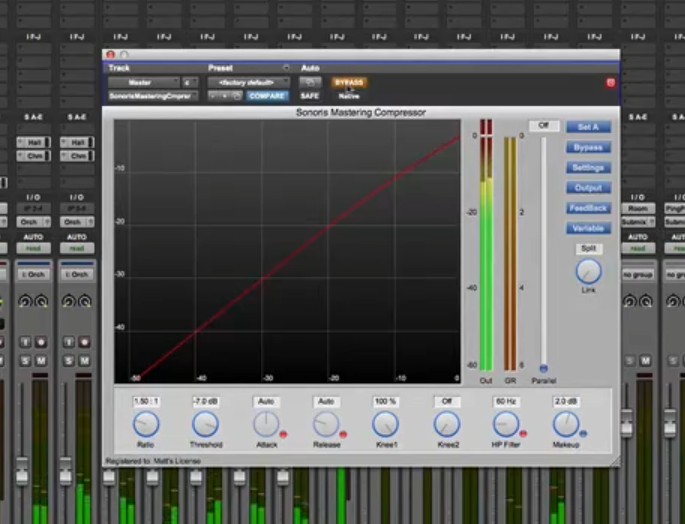The image size is (685, 524).
Task: Click the Native label under BYPASS
Action: point(349,96)
